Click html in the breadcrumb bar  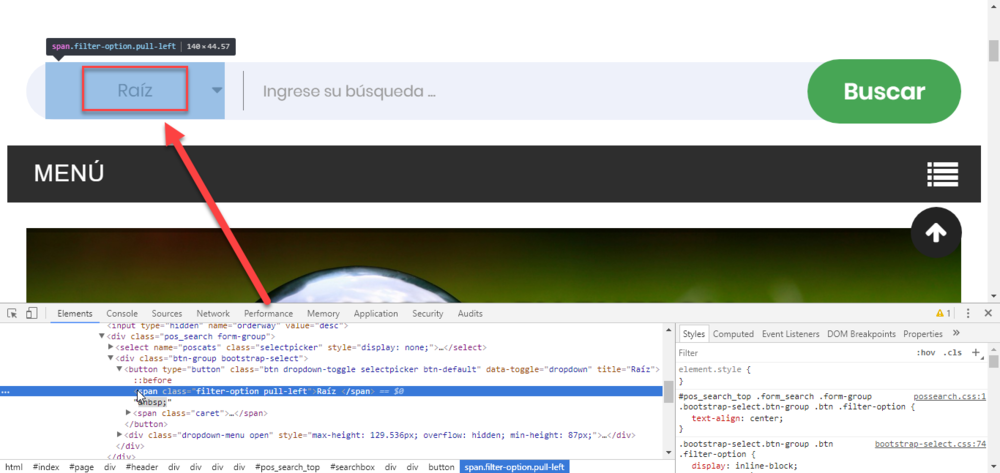[x=13, y=467]
